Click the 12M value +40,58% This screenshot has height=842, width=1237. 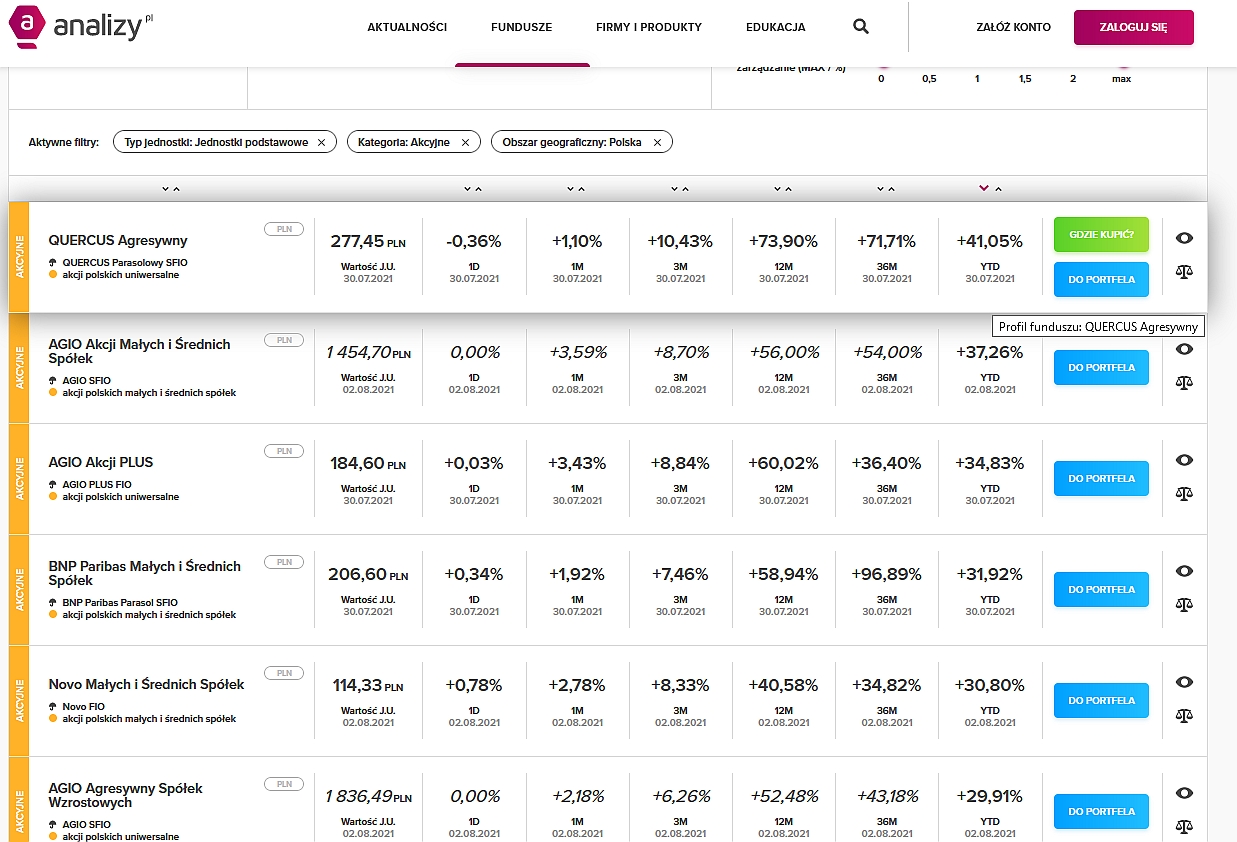783,685
